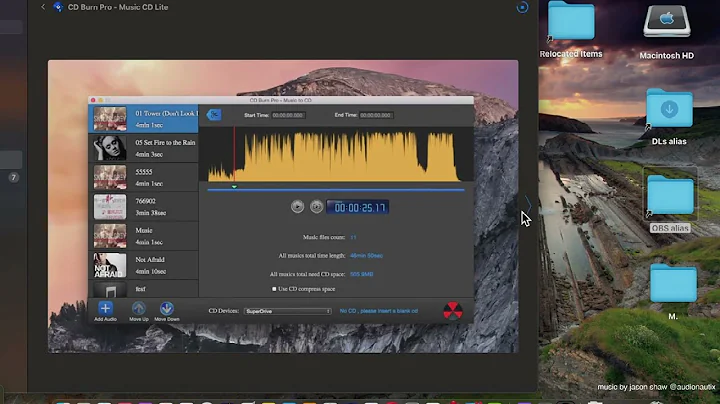Click the CD Burn Pro app icon in title bar
The image size is (720, 404).
[x=58, y=7]
